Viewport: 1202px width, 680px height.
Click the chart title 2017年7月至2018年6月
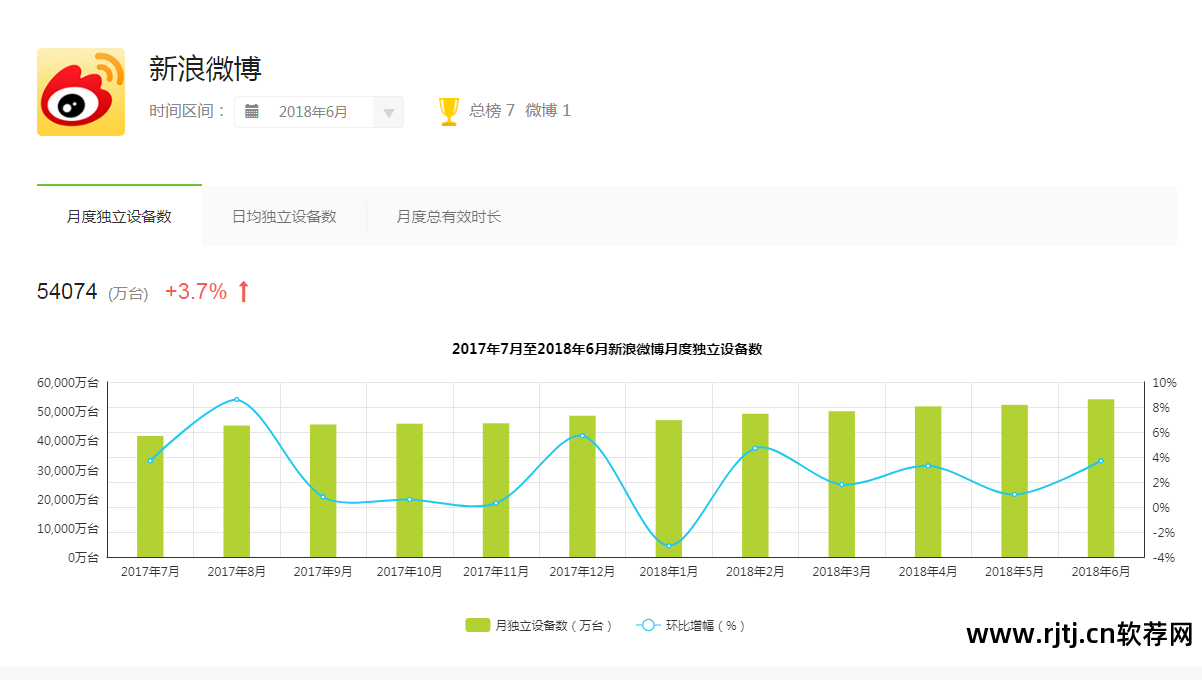[x=607, y=349]
